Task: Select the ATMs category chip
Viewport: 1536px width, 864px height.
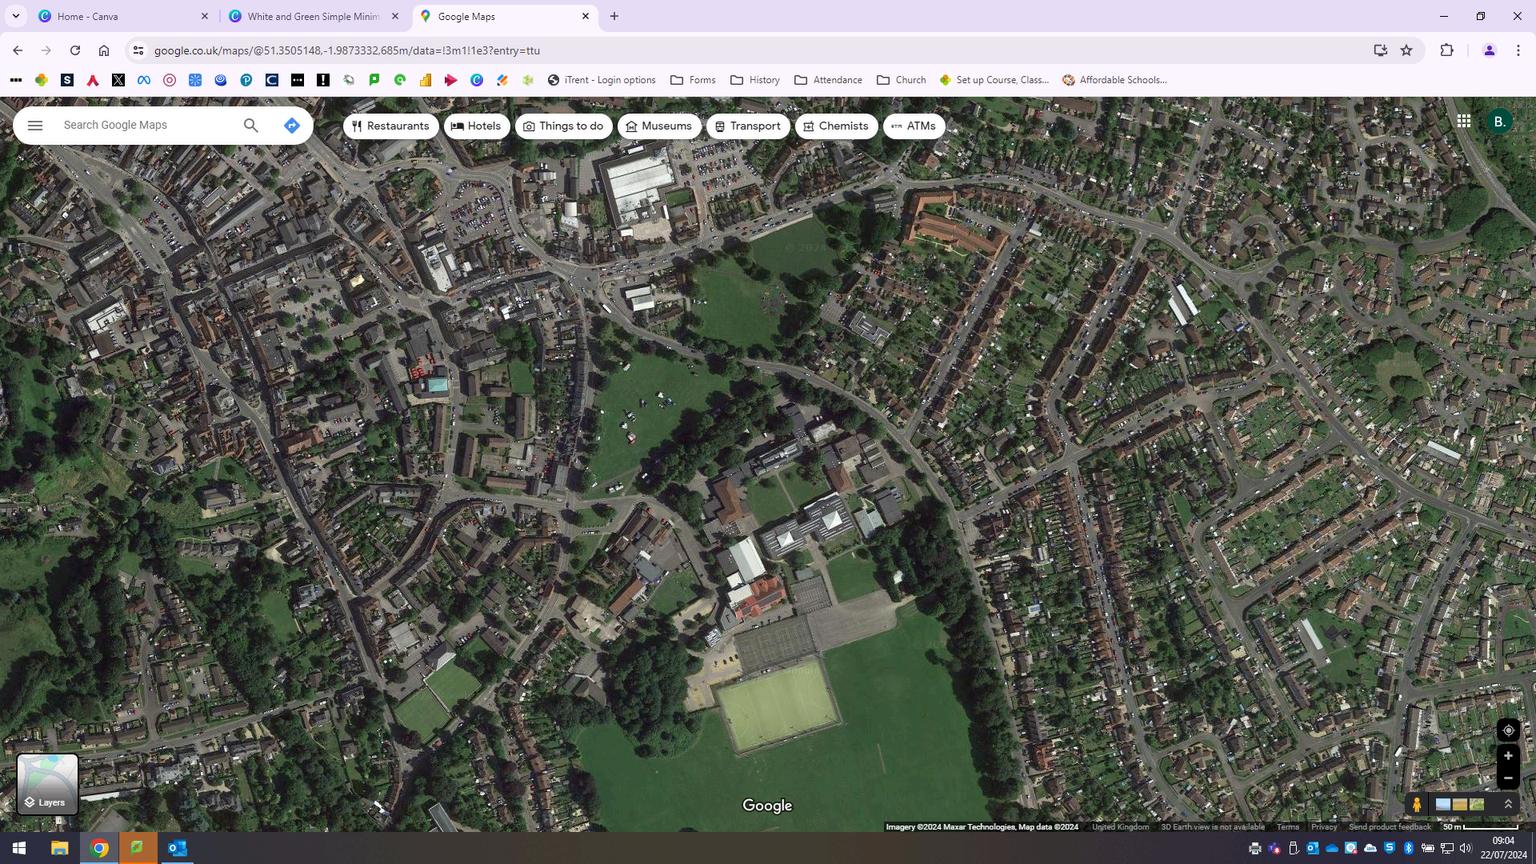Action: click(x=913, y=126)
